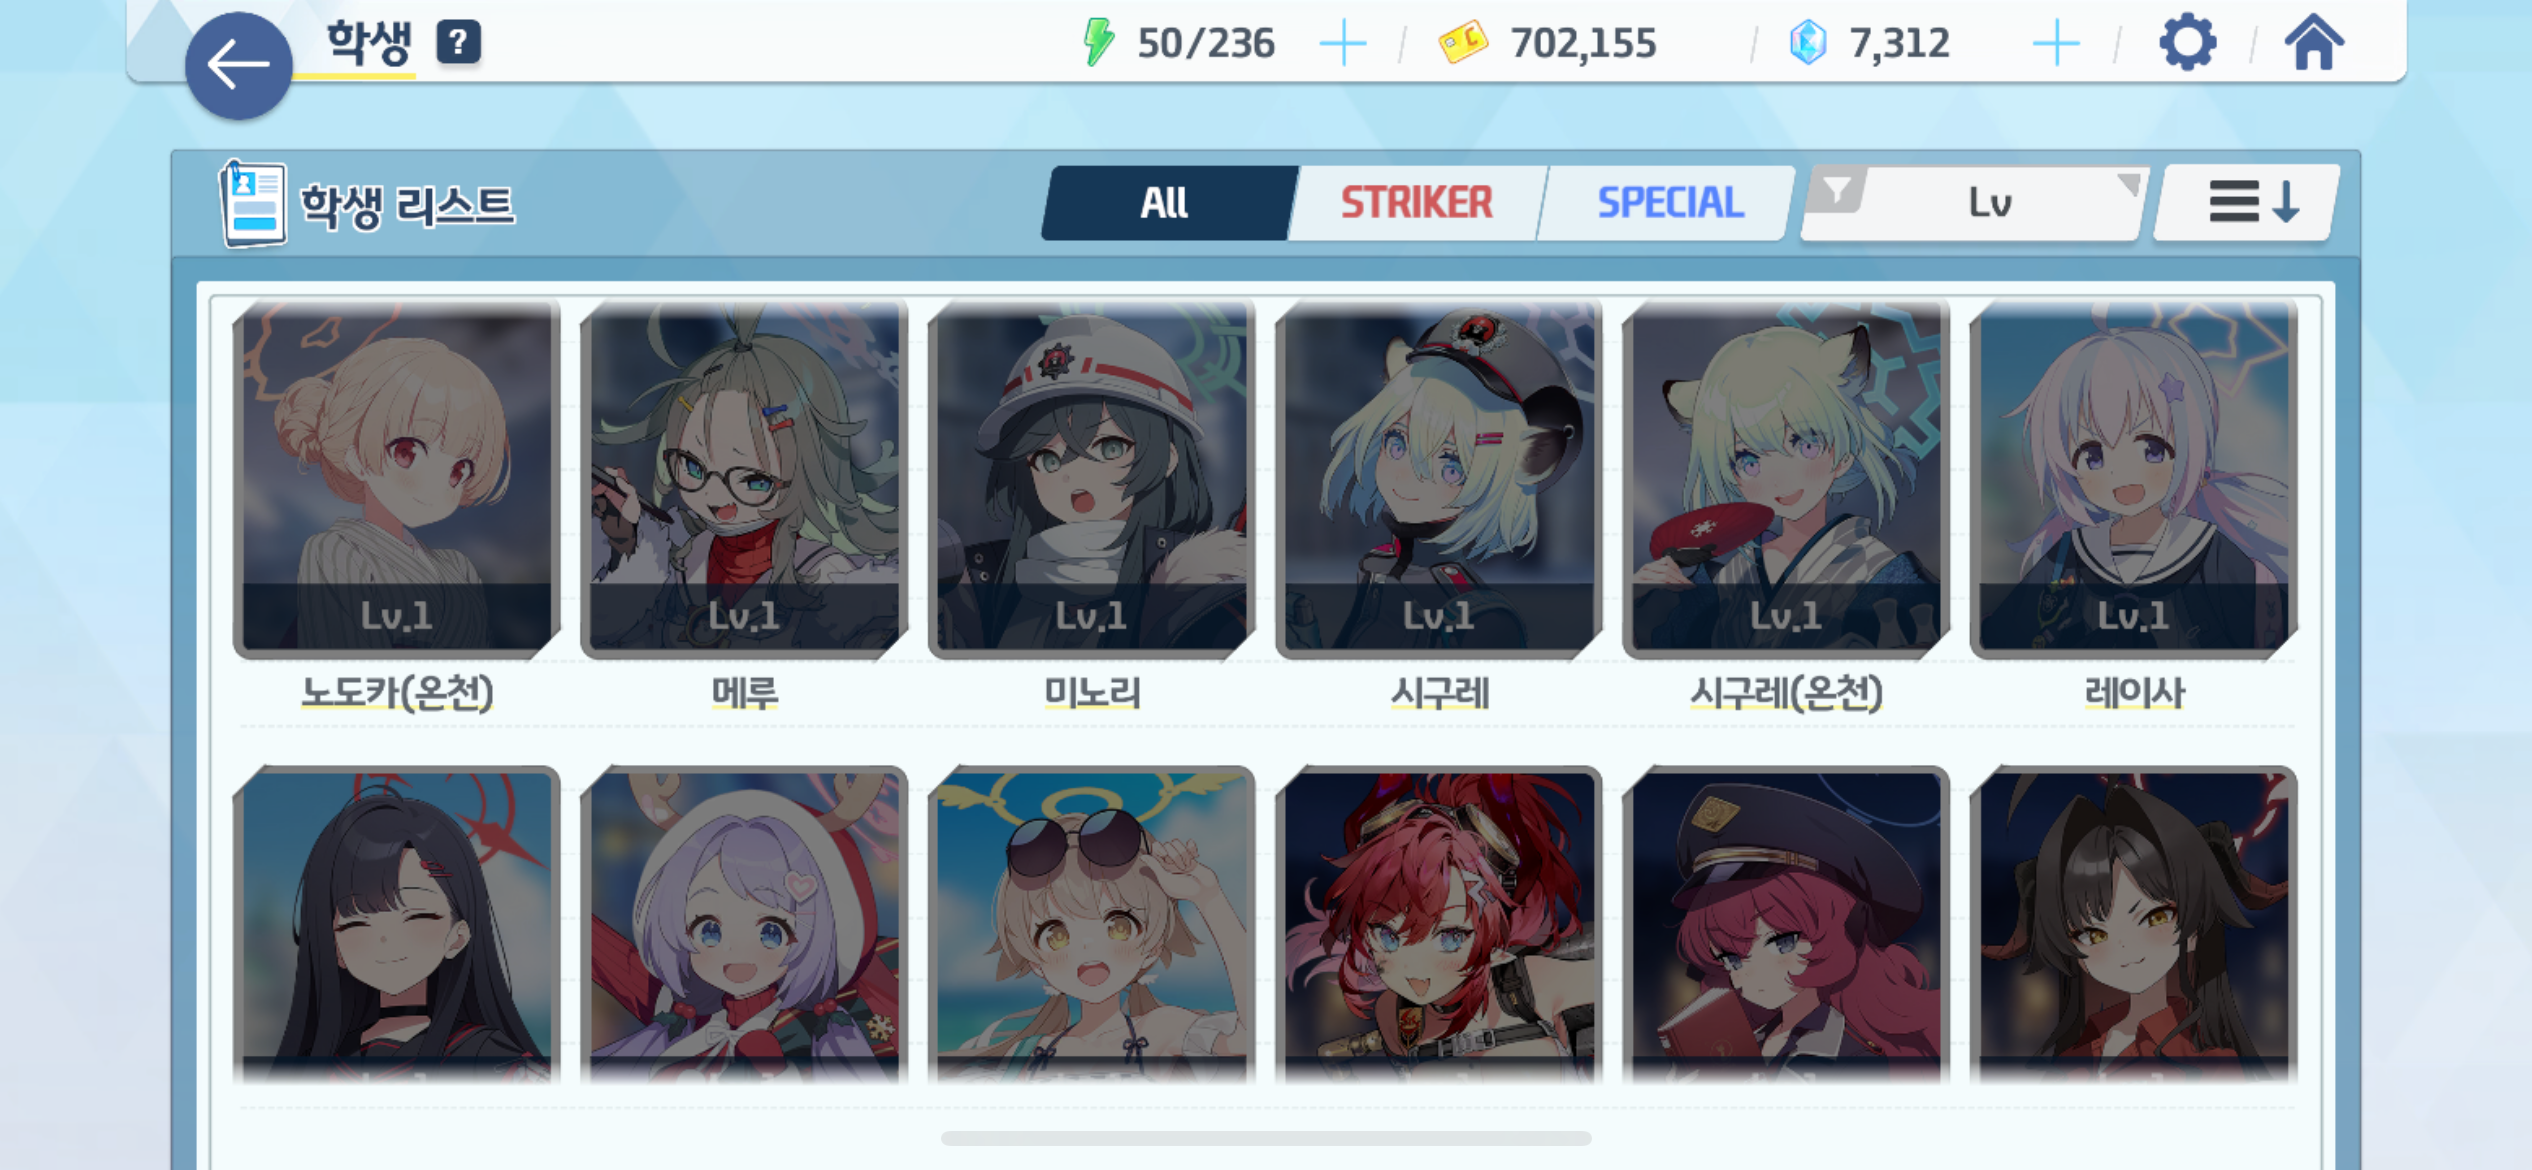The image size is (2532, 1170).
Task: Add stamina with the plus beside 50/236
Action: 1342,44
